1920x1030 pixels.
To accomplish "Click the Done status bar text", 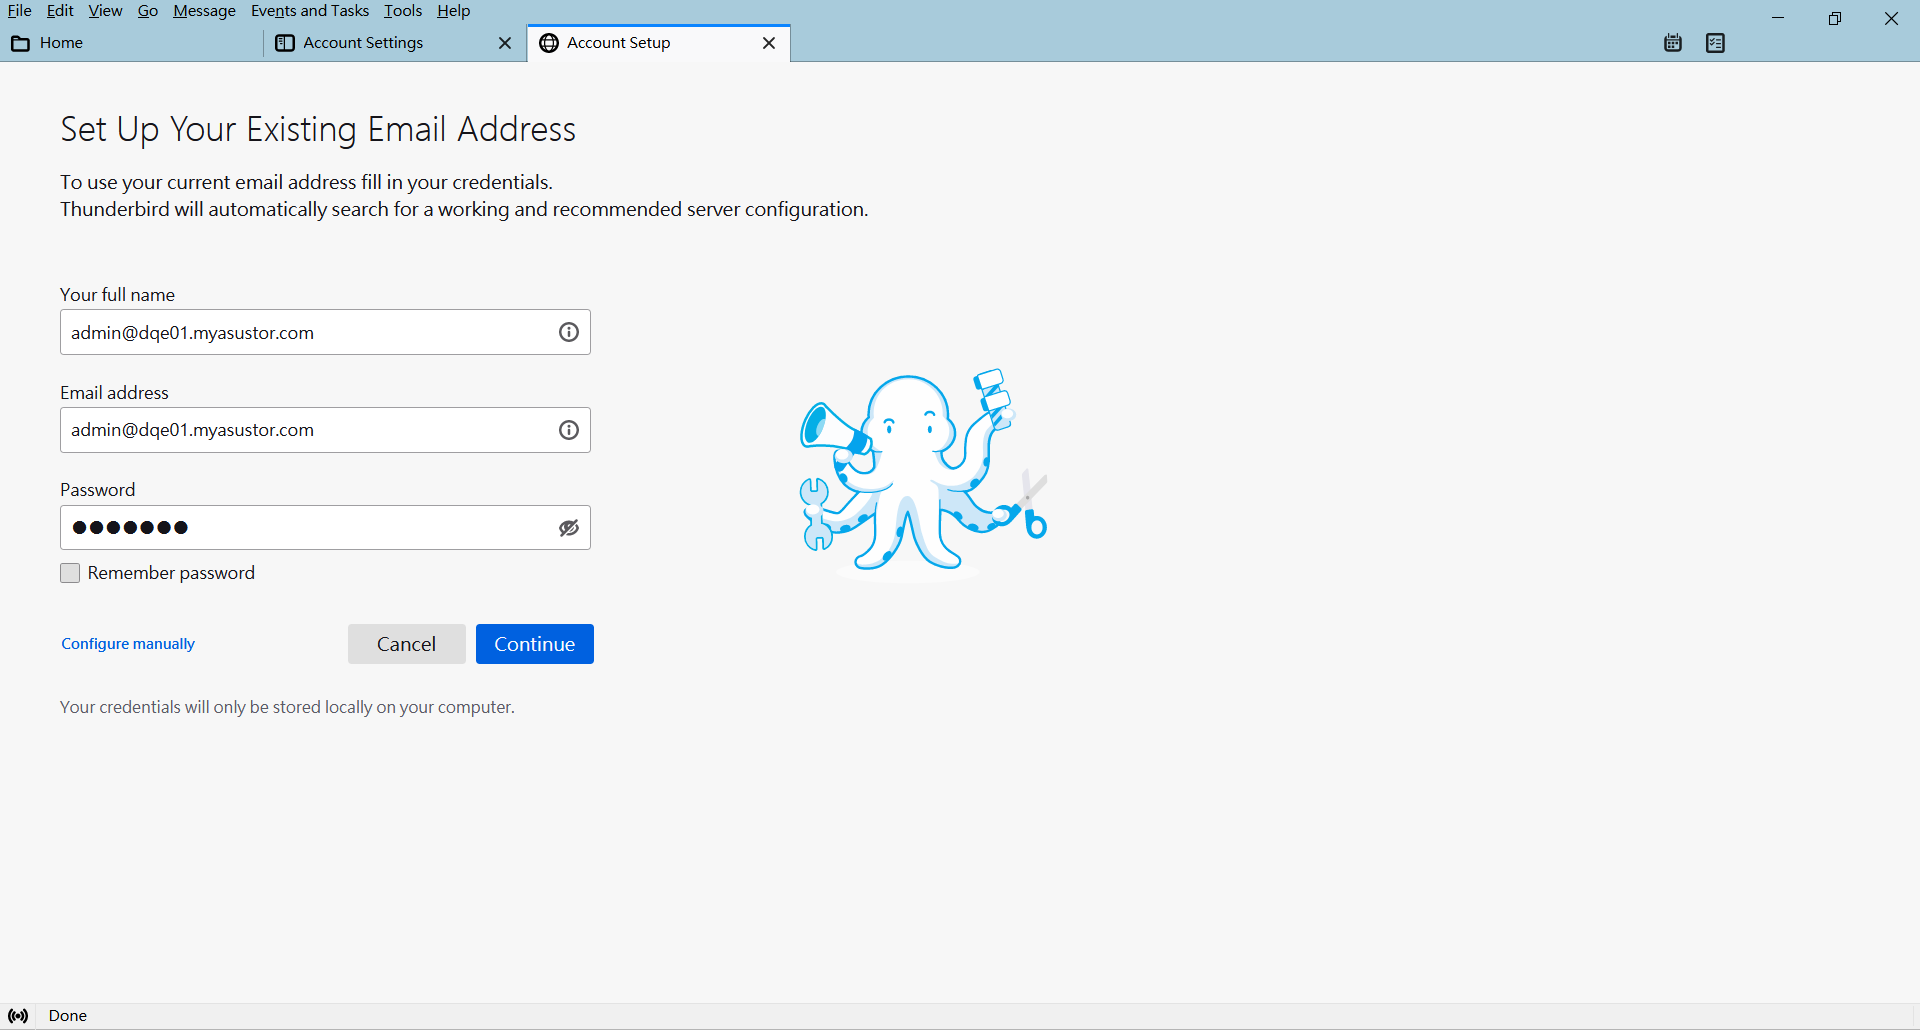I will click(x=68, y=1016).
